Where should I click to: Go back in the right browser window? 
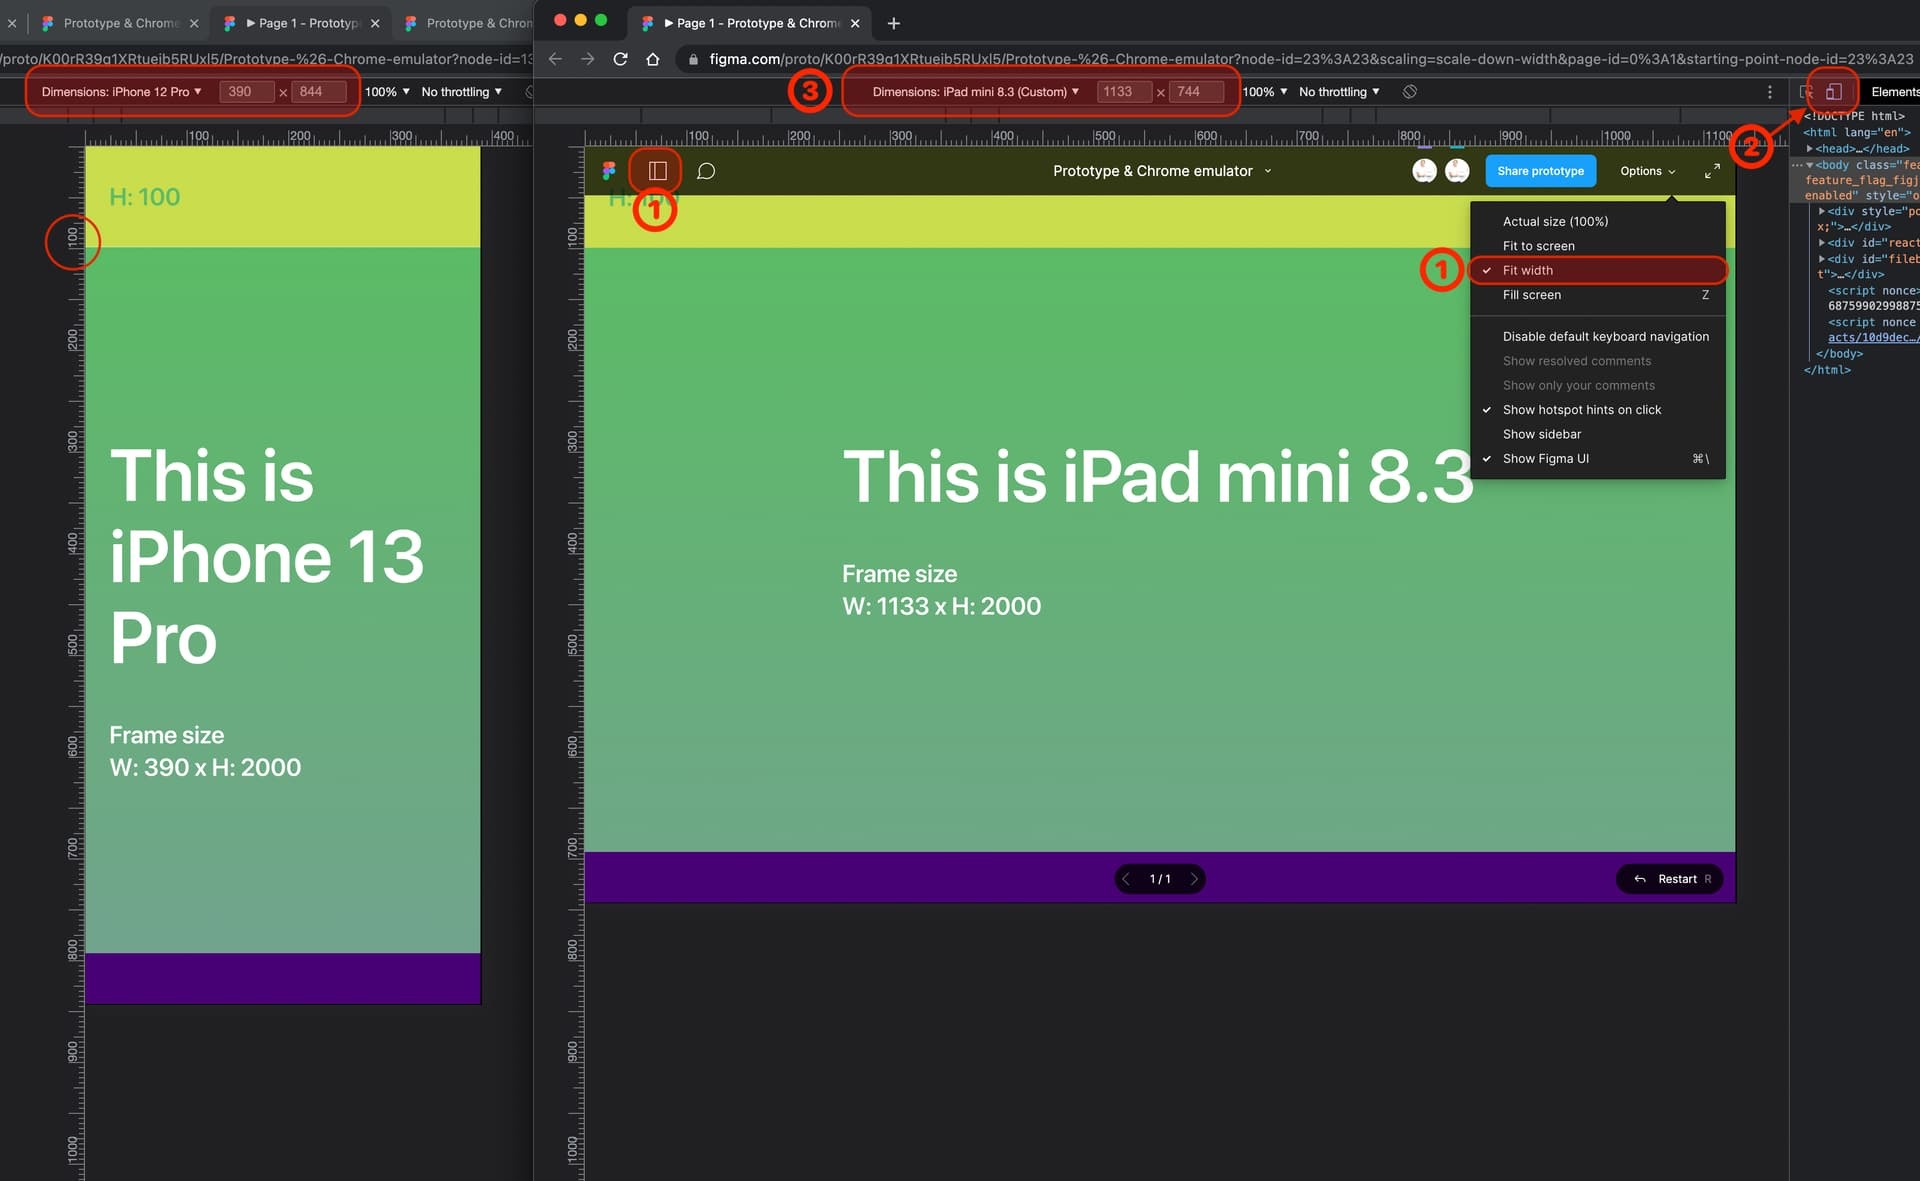point(555,59)
